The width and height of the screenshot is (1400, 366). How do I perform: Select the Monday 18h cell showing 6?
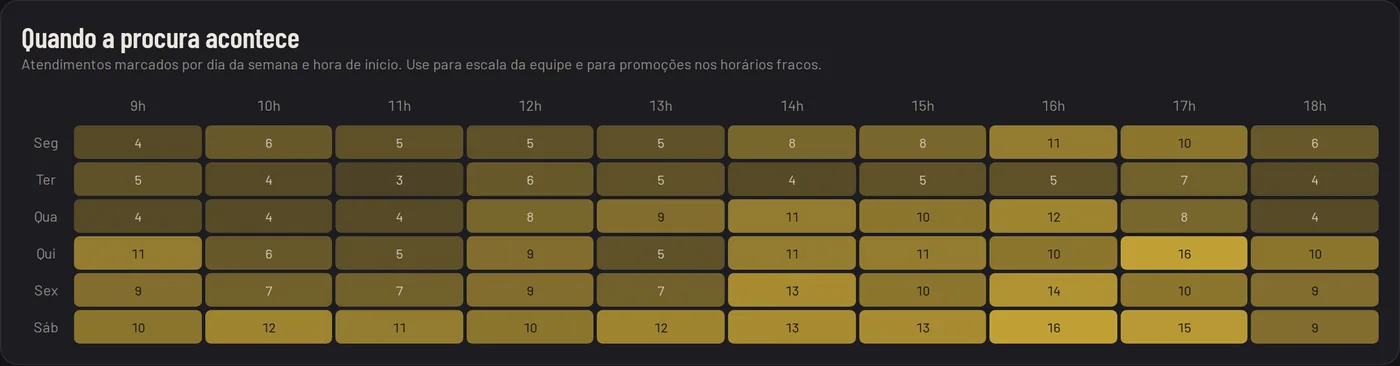pos(1315,143)
